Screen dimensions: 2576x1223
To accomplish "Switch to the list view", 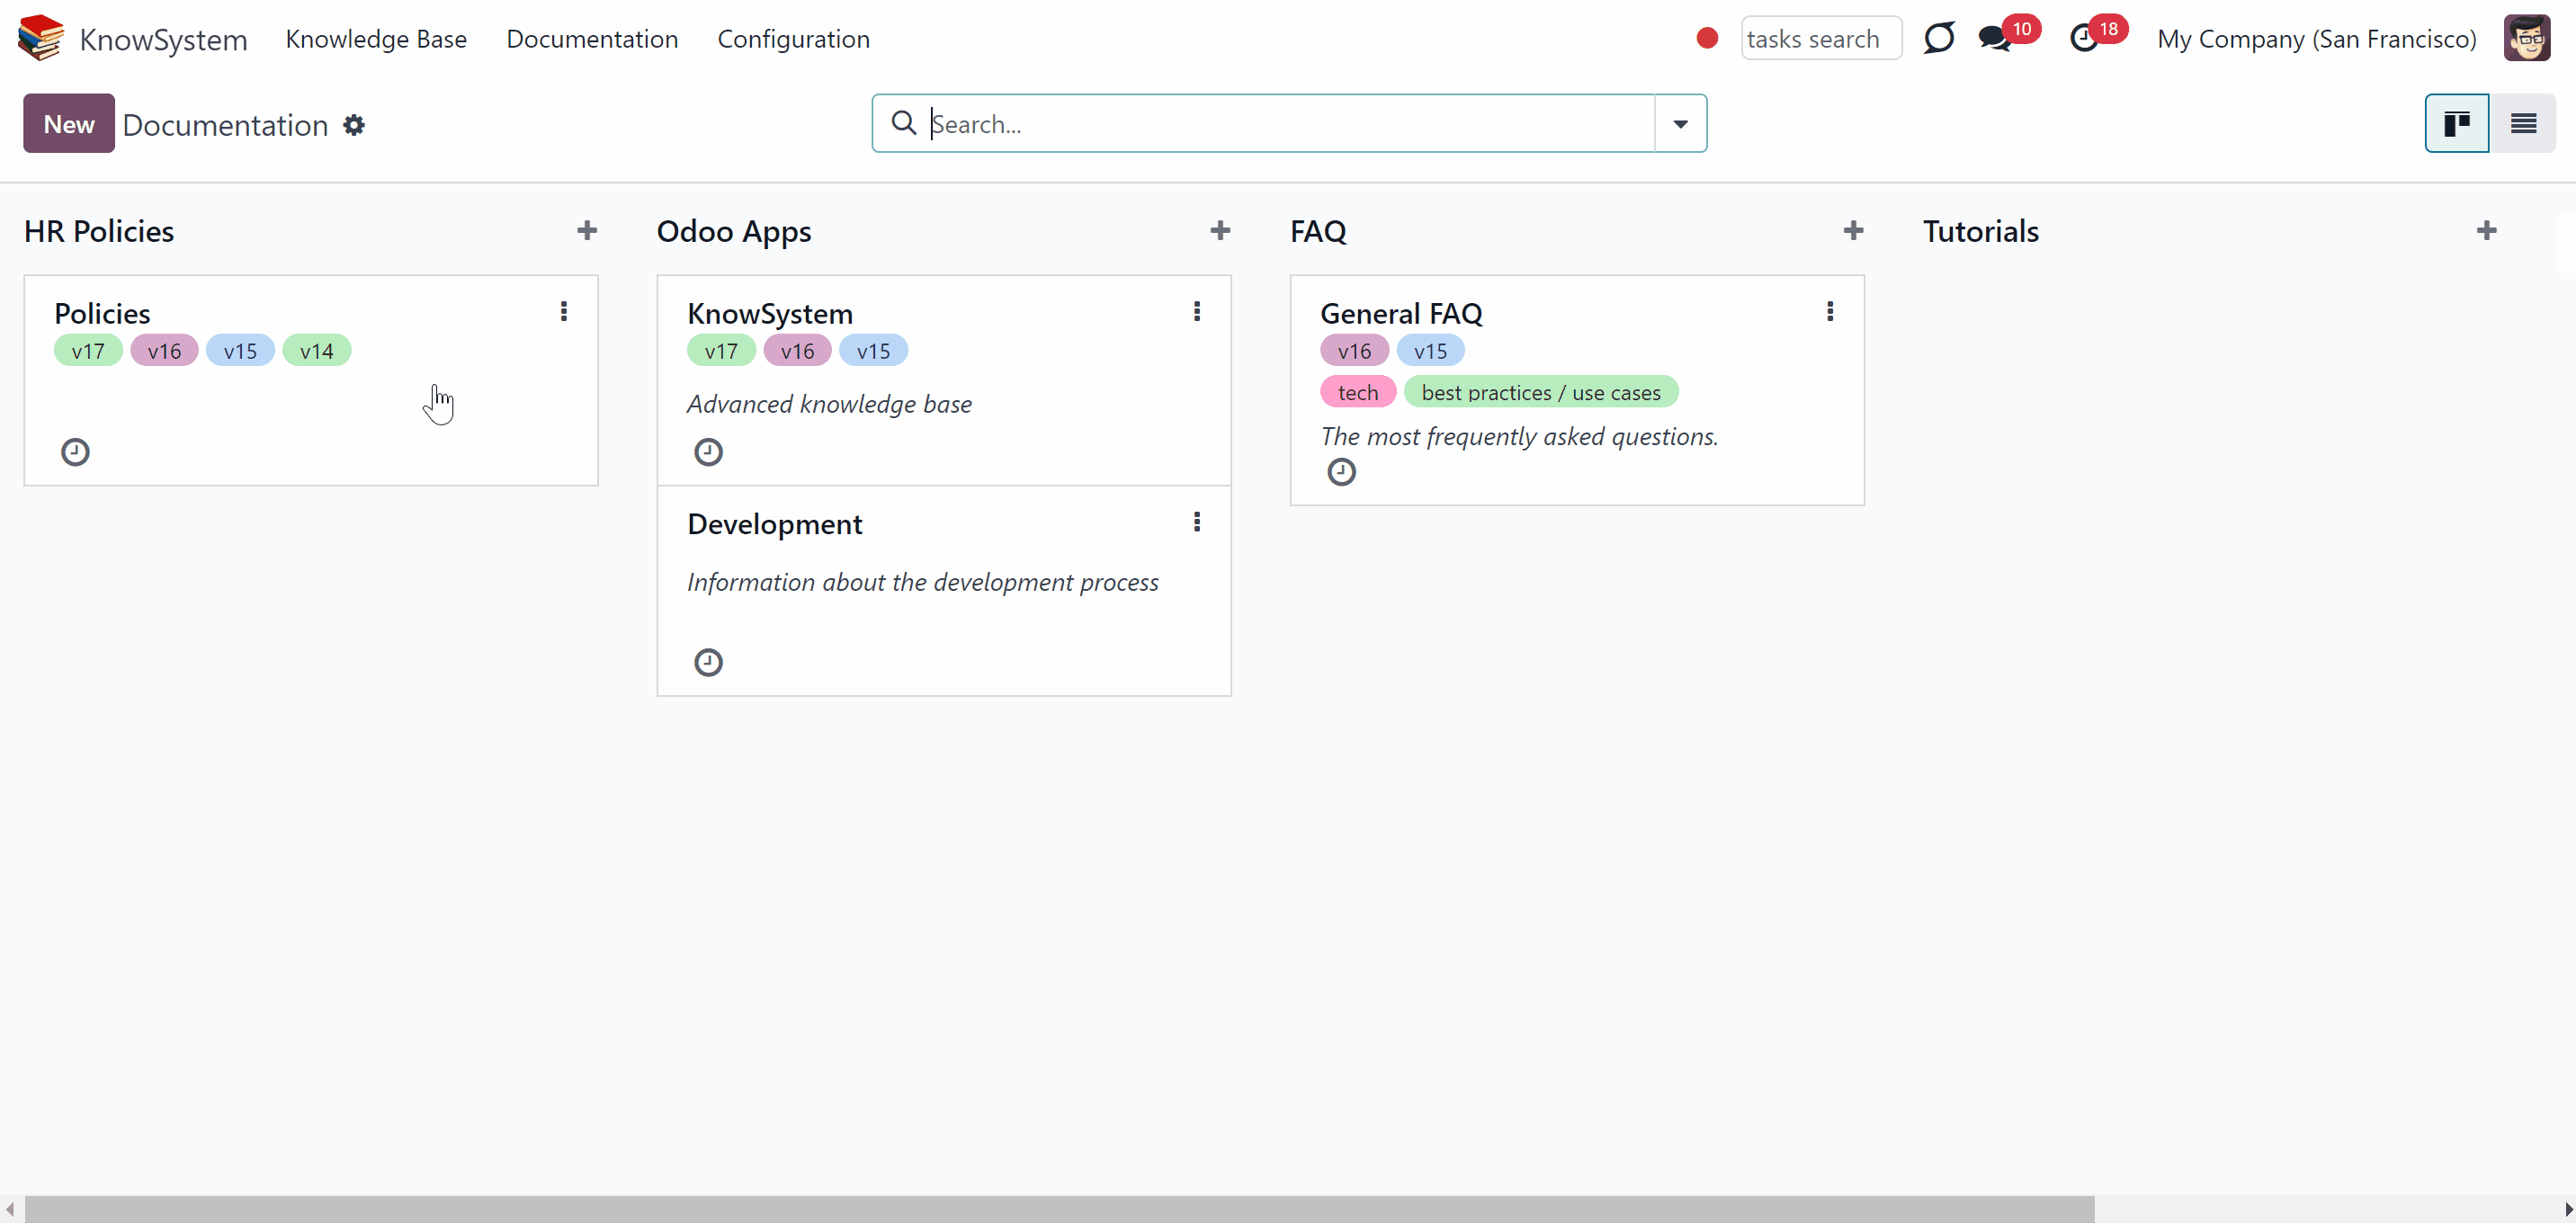I will click(x=2523, y=124).
